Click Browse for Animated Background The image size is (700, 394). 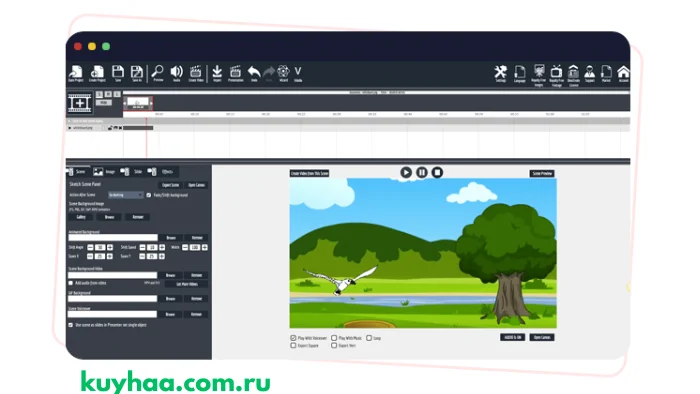click(x=171, y=238)
